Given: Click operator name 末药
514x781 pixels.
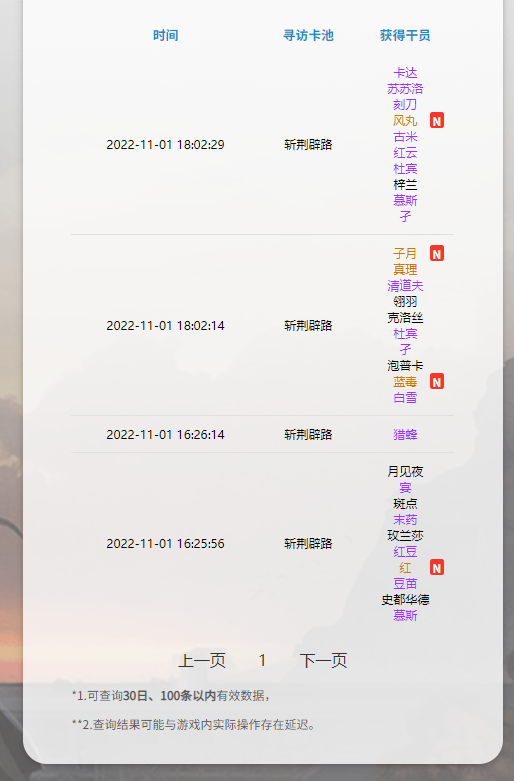Looking at the screenshot, I should click(x=405, y=520).
